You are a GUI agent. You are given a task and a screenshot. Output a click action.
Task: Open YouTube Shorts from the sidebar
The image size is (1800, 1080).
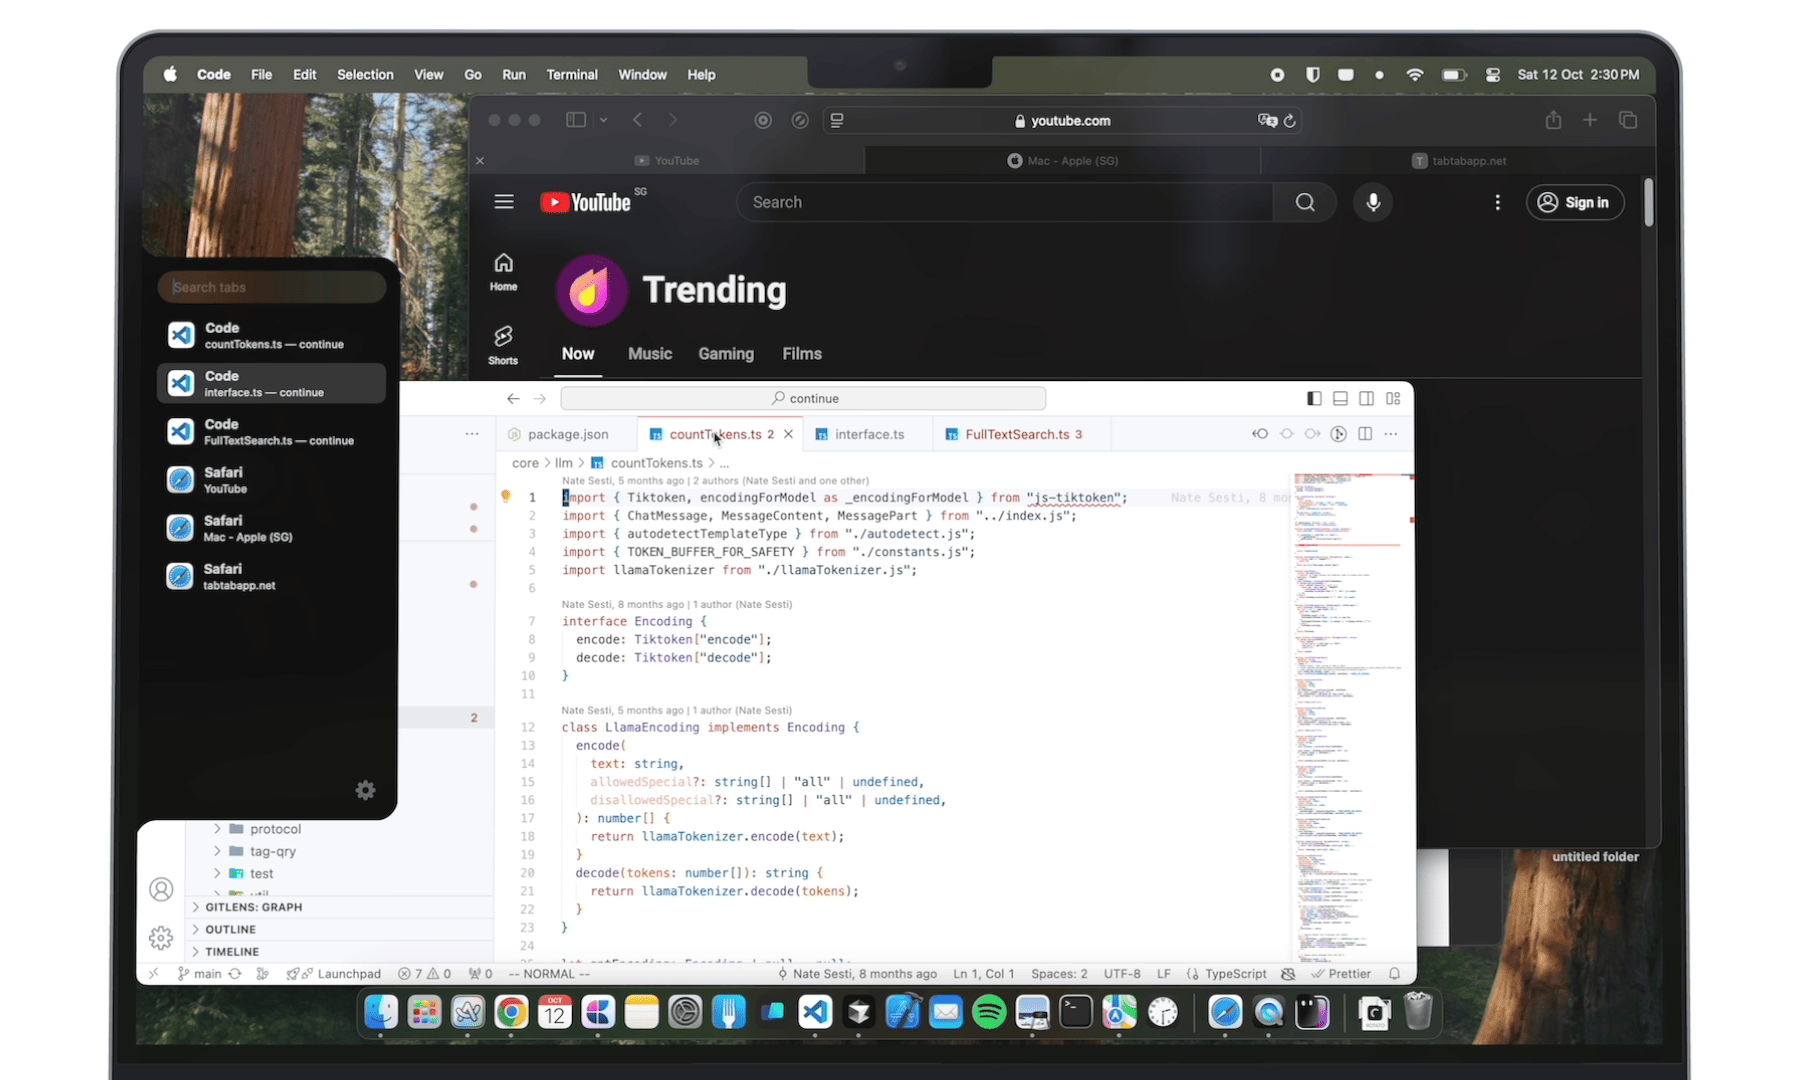click(x=503, y=344)
